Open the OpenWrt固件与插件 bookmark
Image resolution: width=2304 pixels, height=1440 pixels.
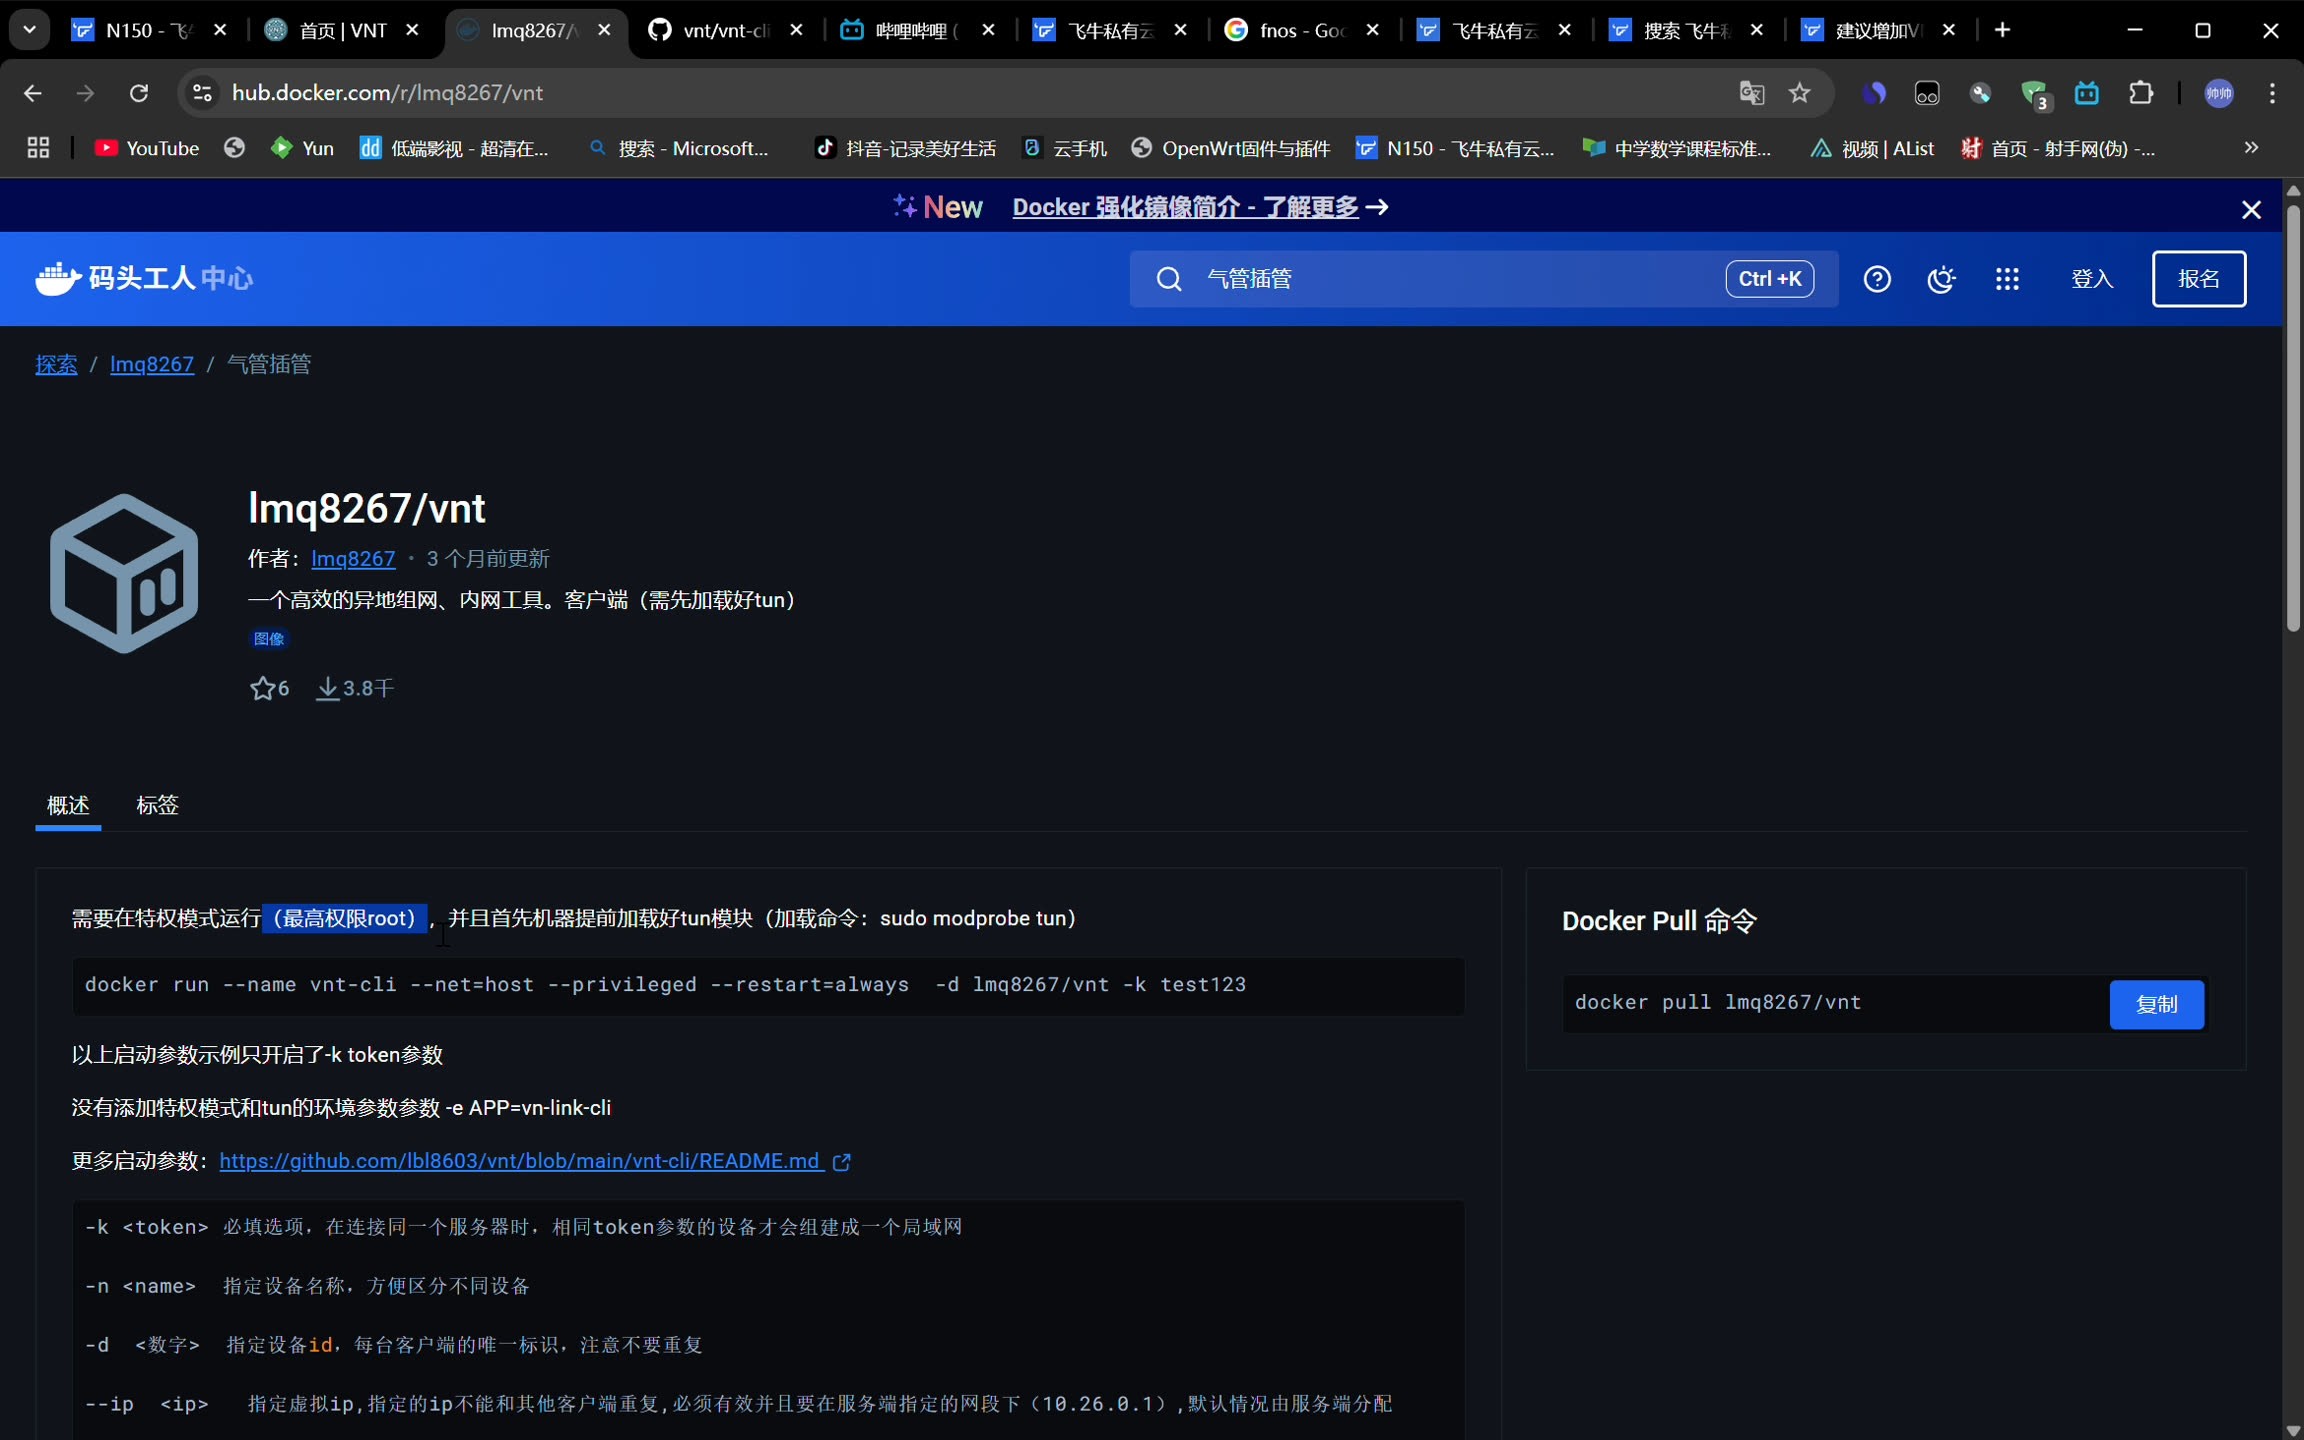1230,148
